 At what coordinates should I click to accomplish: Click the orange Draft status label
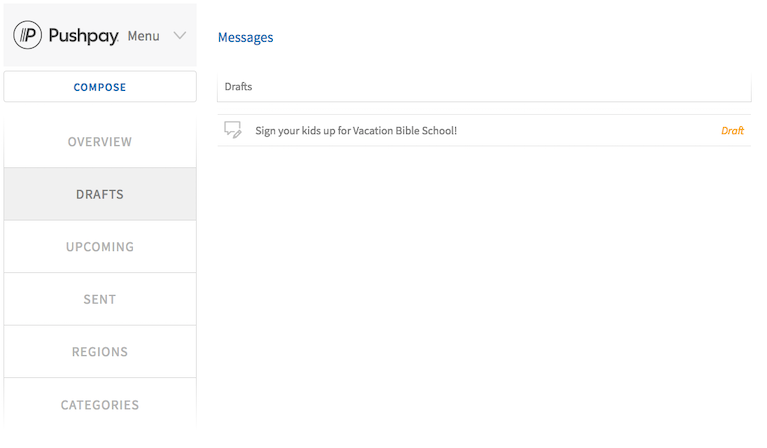(732, 131)
